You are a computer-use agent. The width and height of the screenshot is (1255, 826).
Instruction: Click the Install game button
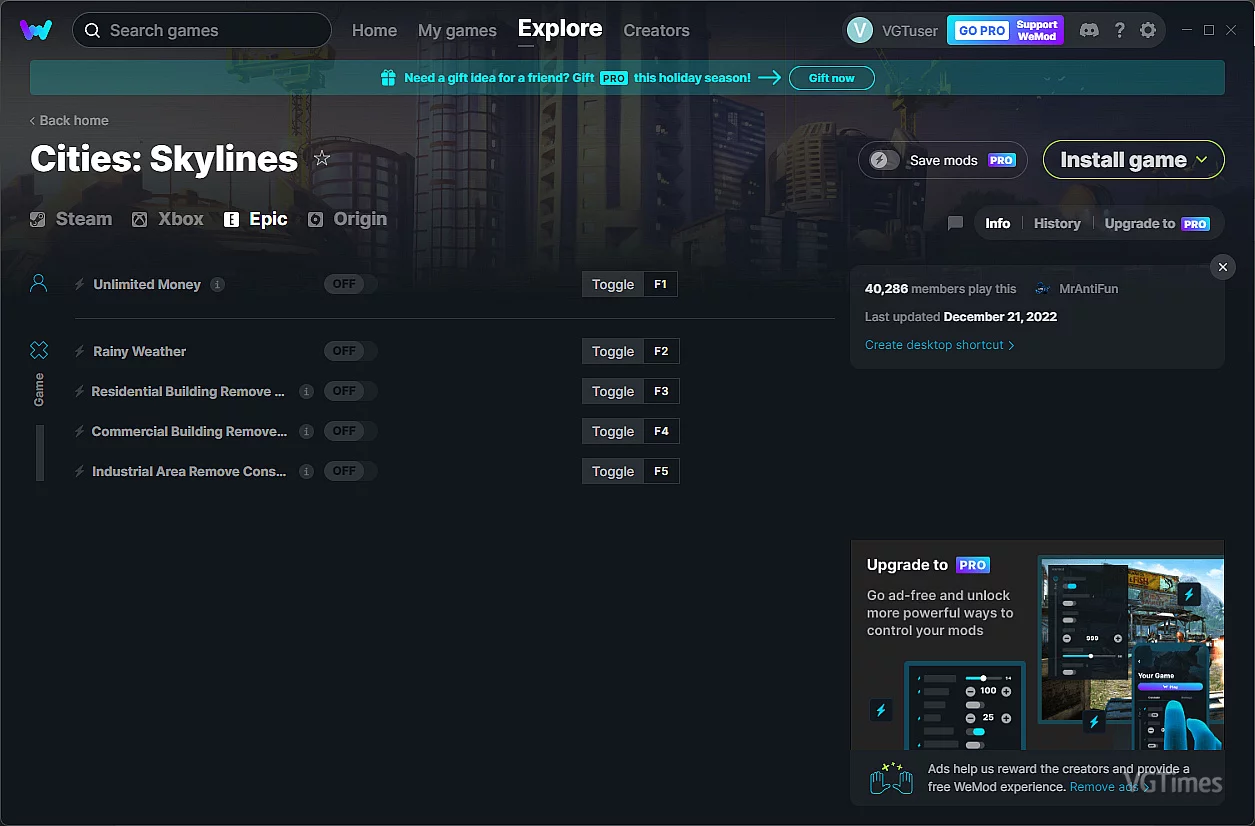click(x=1133, y=160)
